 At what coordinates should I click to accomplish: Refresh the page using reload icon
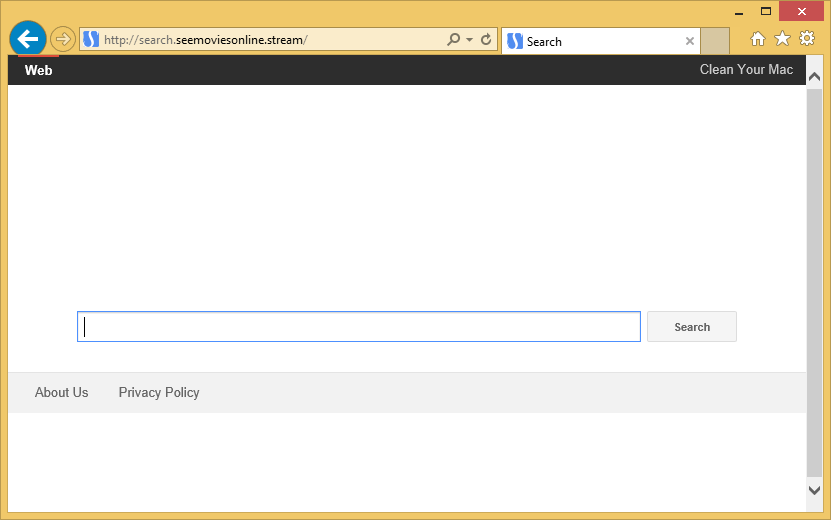(x=486, y=40)
